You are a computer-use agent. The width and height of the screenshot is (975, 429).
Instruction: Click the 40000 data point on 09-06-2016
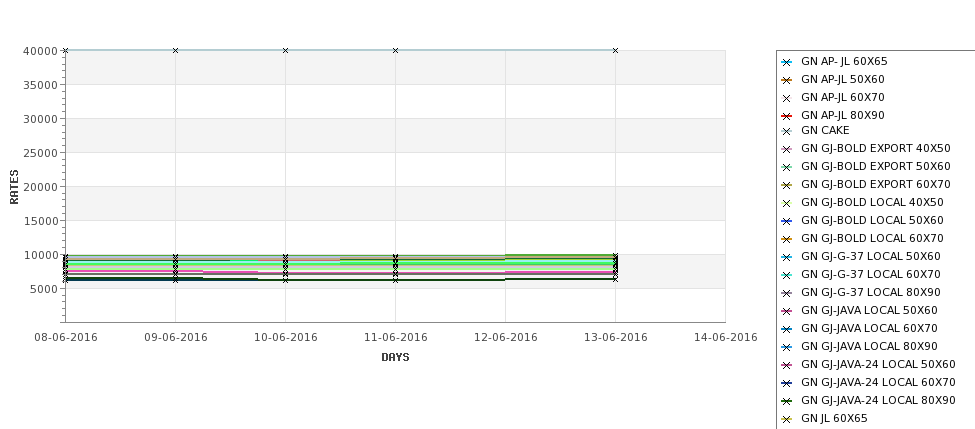click(x=175, y=50)
